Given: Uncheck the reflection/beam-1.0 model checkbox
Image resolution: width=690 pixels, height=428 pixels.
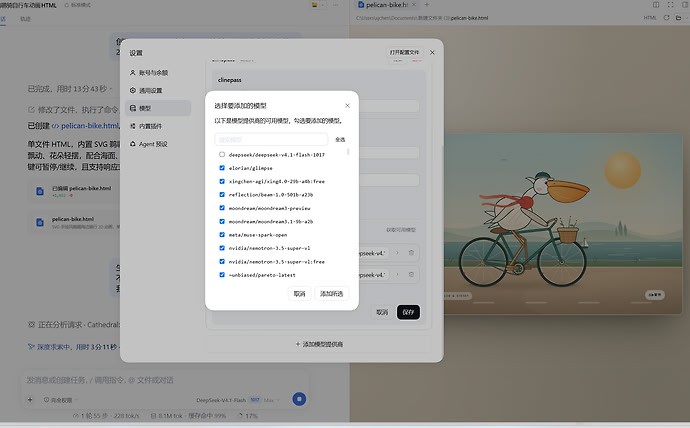Looking at the screenshot, I should 222,194.
